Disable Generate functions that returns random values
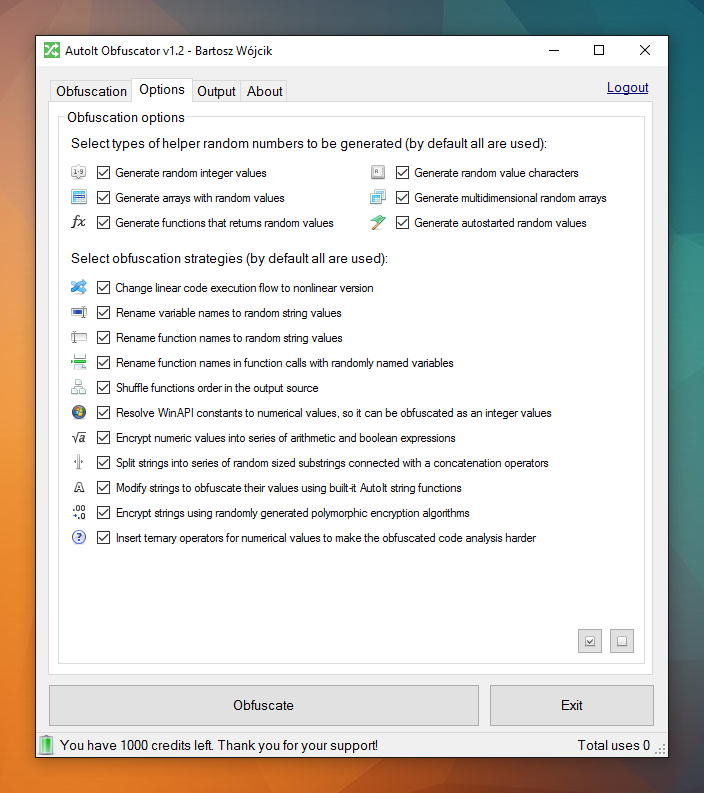Image resolution: width=704 pixels, height=793 pixels. [103, 223]
